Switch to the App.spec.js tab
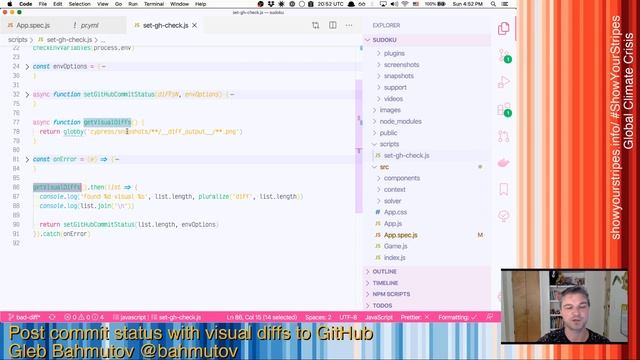Viewport: 640px width, 360px height. point(33,25)
